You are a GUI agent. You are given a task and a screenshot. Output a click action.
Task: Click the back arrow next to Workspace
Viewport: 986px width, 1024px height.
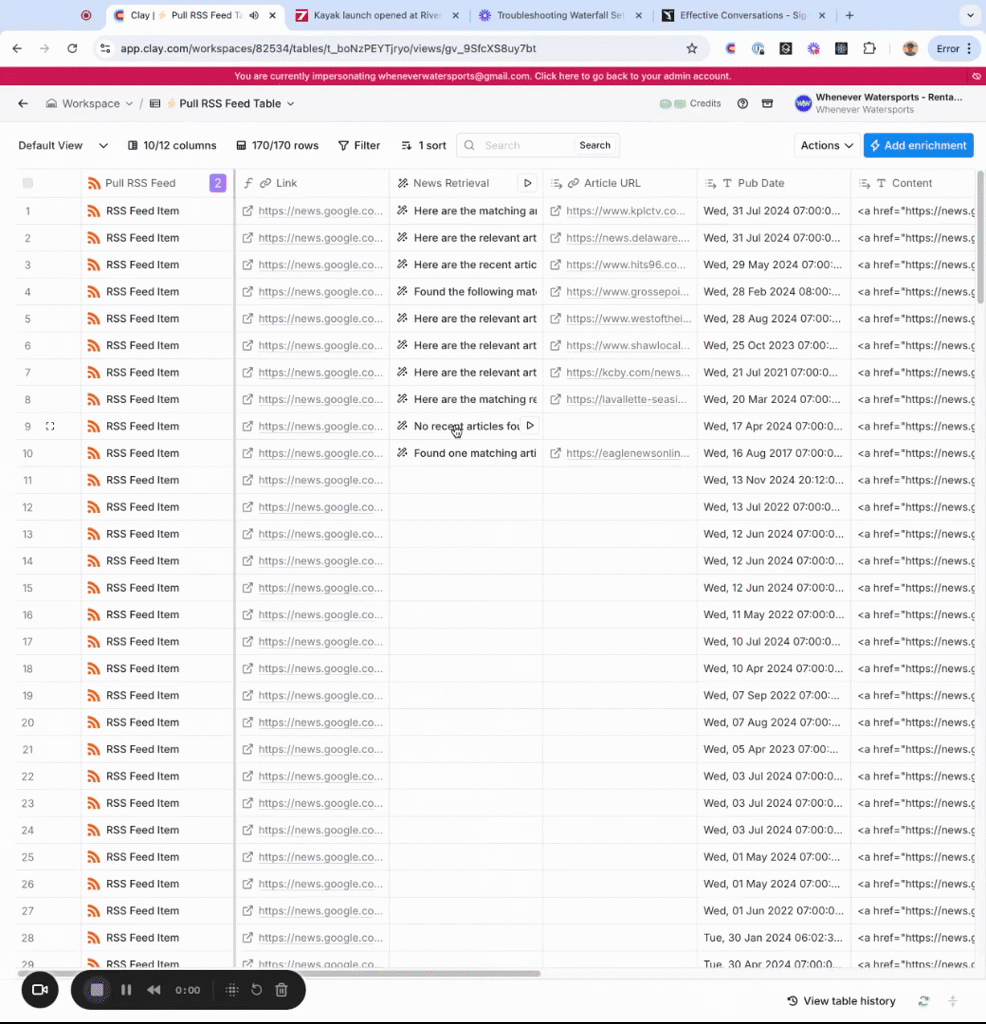pyautogui.click(x=23, y=104)
